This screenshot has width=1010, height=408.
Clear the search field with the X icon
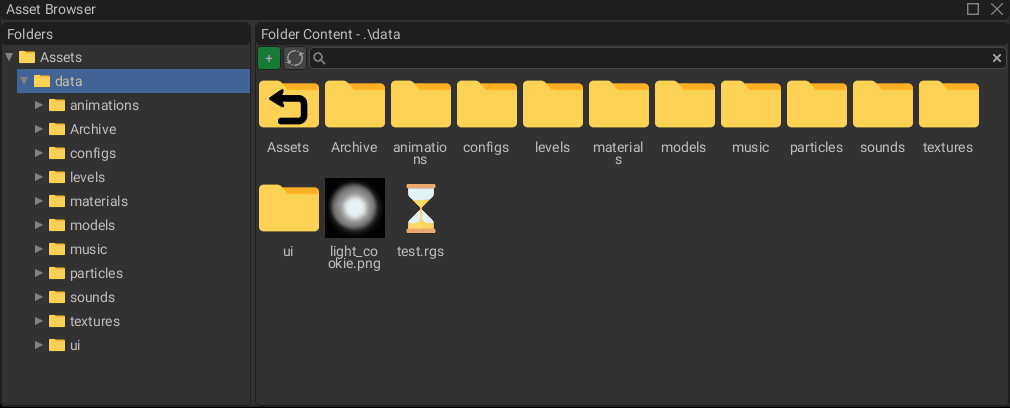pos(996,58)
